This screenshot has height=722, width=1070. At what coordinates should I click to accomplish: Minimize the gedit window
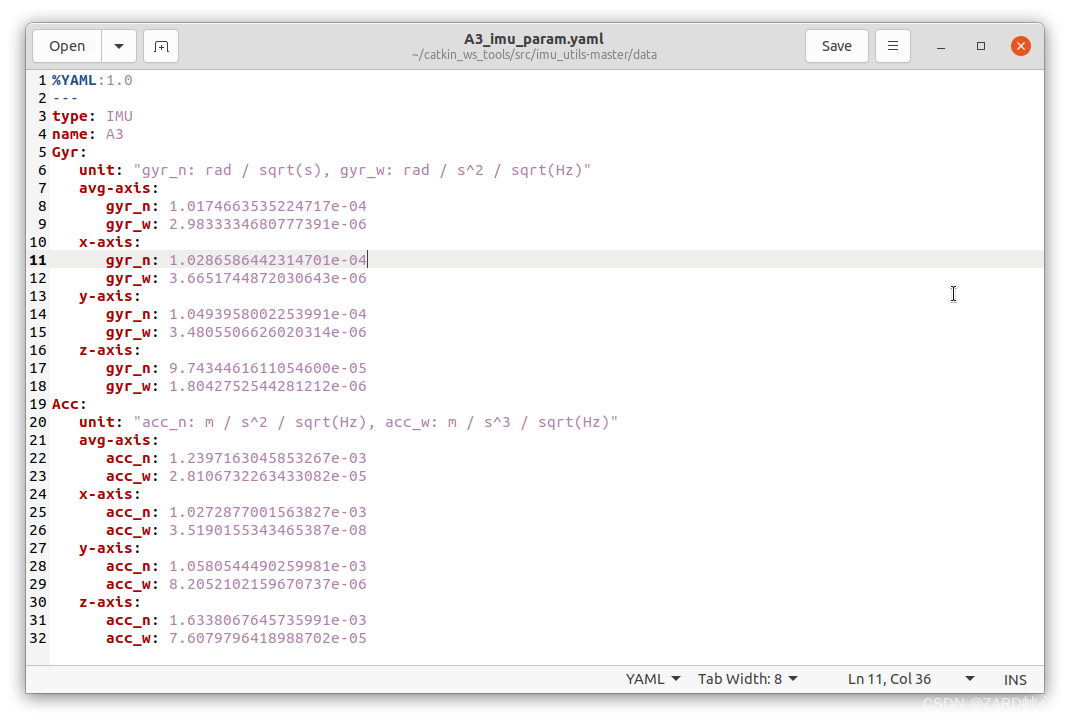click(940, 46)
